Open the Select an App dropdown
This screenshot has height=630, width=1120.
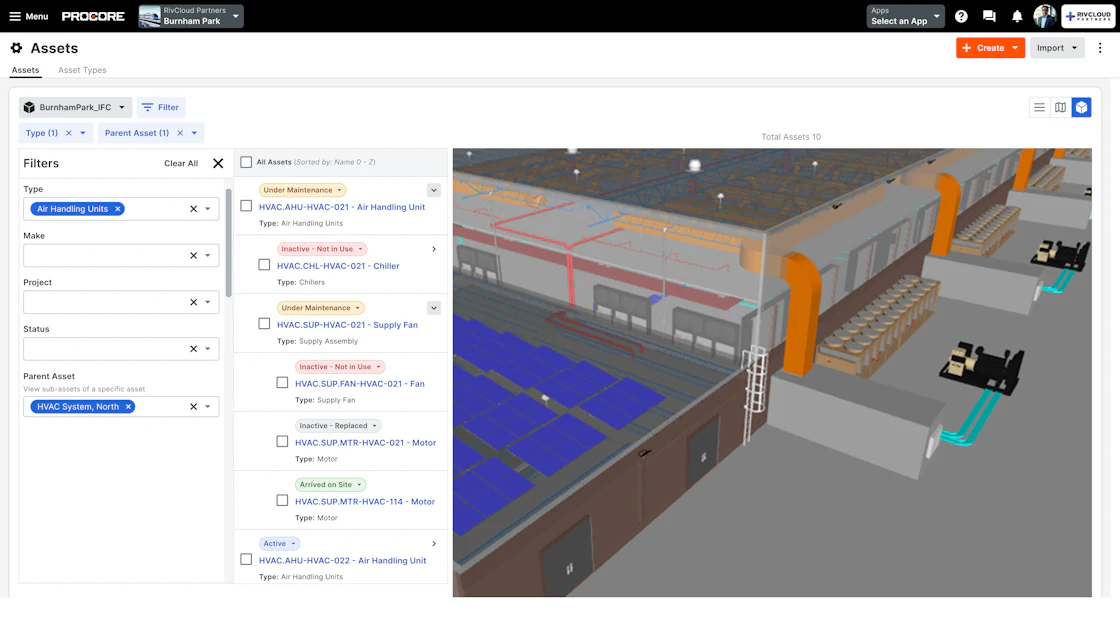tap(905, 16)
